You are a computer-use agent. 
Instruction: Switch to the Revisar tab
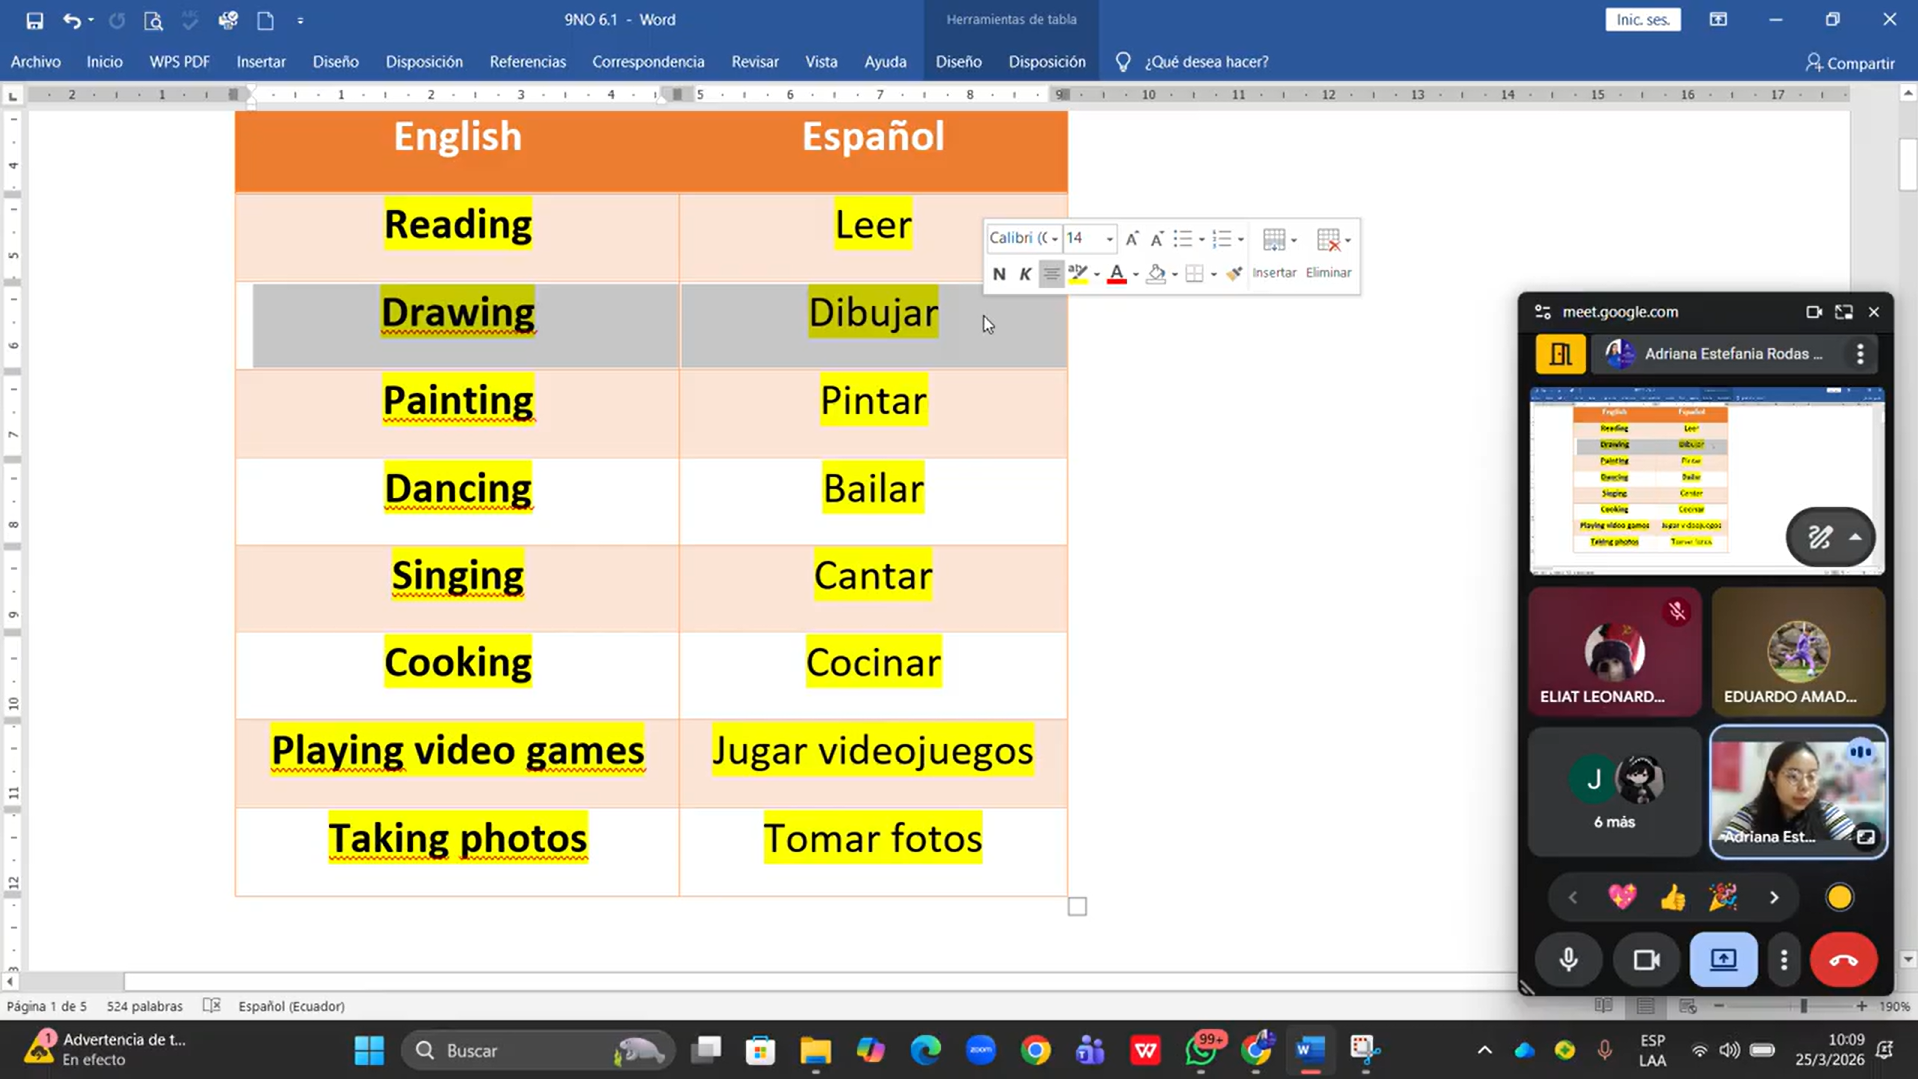click(x=754, y=62)
